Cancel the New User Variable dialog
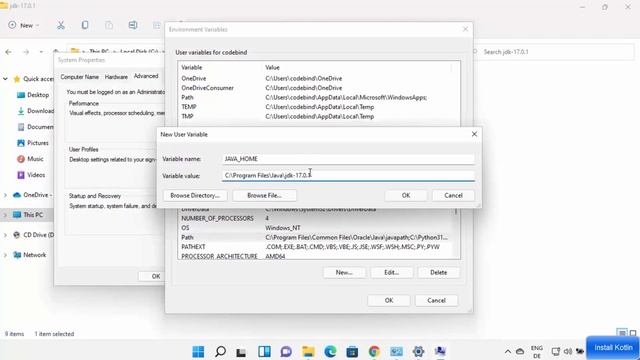This screenshot has height=360, width=640. coord(453,196)
